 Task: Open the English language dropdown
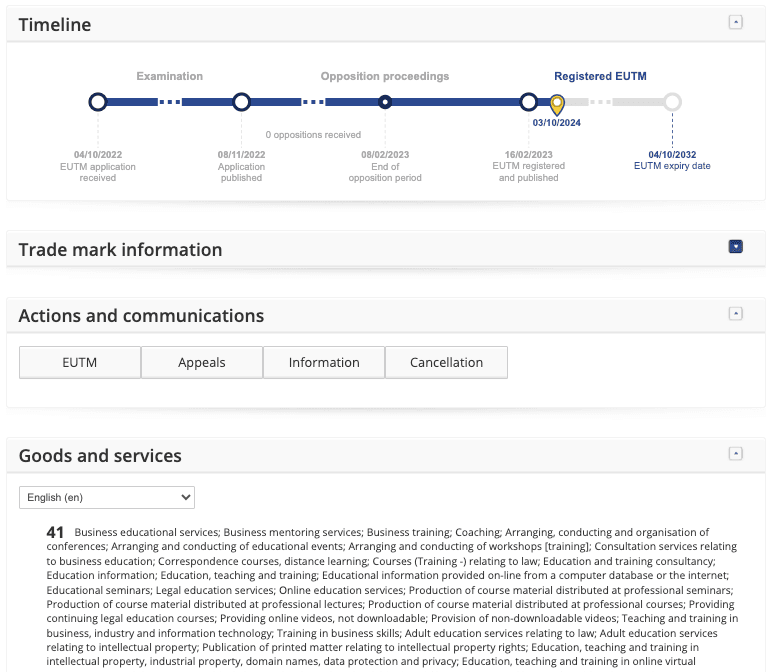click(107, 497)
